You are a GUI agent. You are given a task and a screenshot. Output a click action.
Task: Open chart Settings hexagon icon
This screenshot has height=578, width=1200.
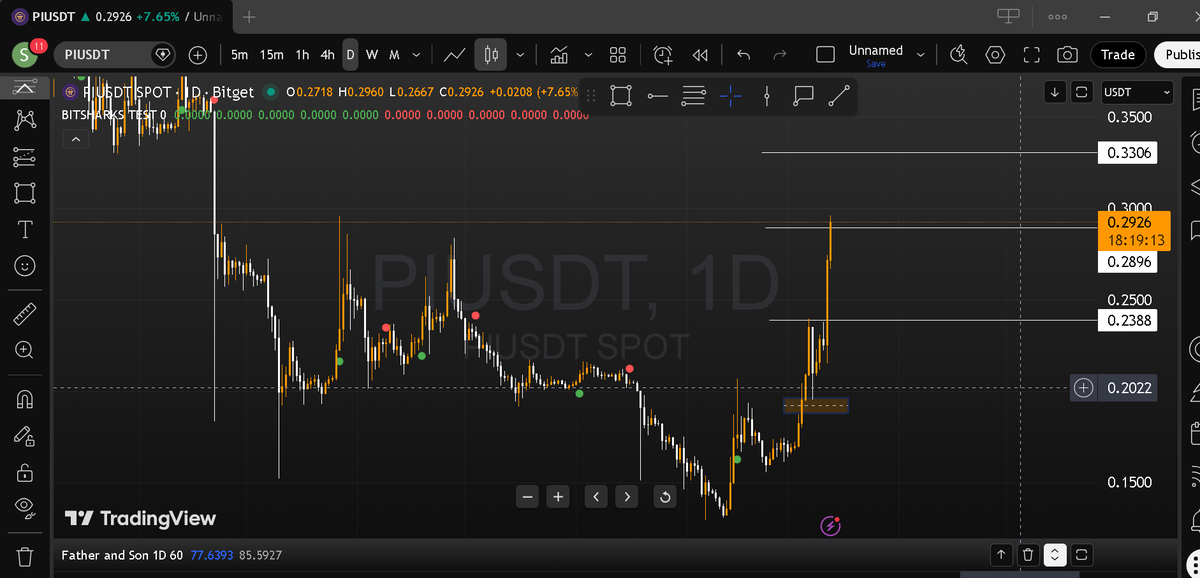point(995,55)
